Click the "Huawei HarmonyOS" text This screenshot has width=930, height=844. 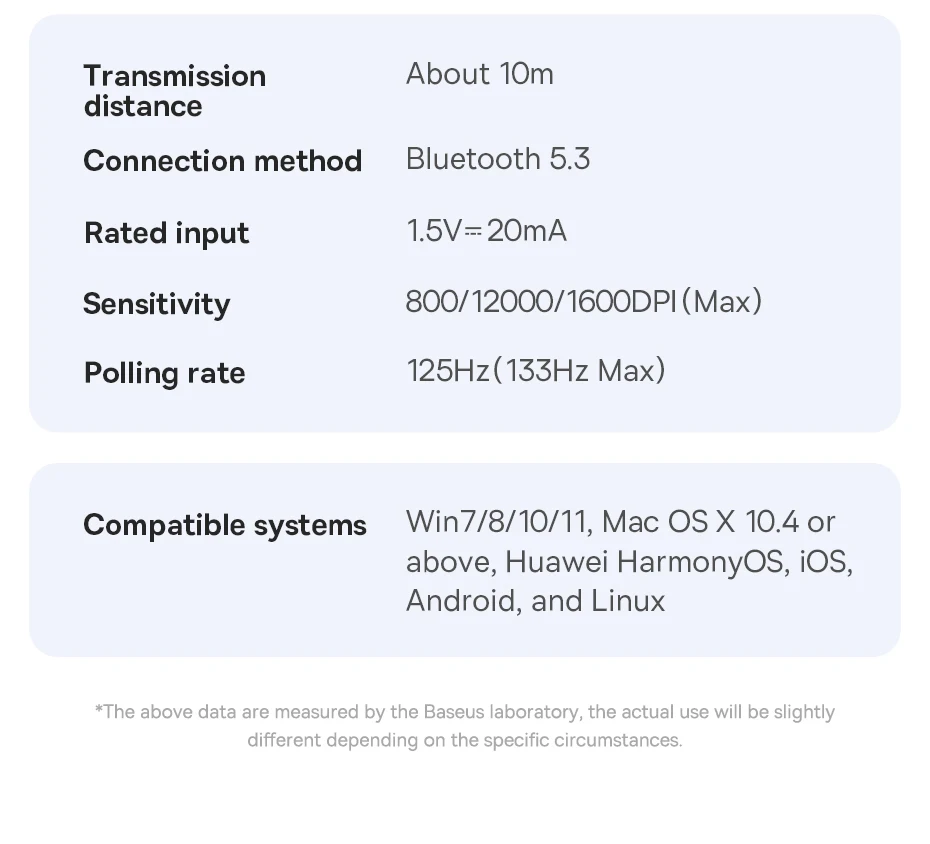tap(644, 562)
